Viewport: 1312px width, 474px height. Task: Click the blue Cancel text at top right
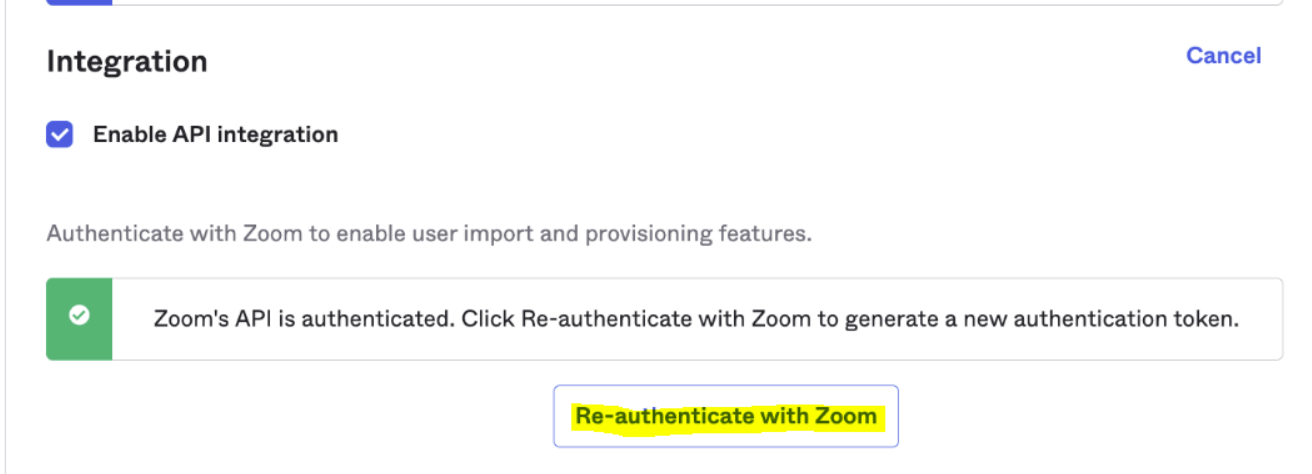click(x=1223, y=56)
